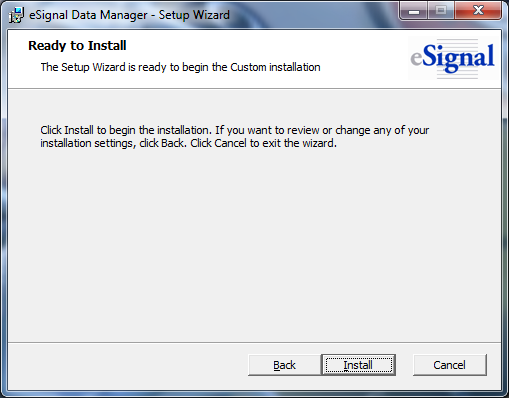Viewport: 509px width, 398px height.
Task: Click the separator line above the buttons
Action: click(x=254, y=342)
